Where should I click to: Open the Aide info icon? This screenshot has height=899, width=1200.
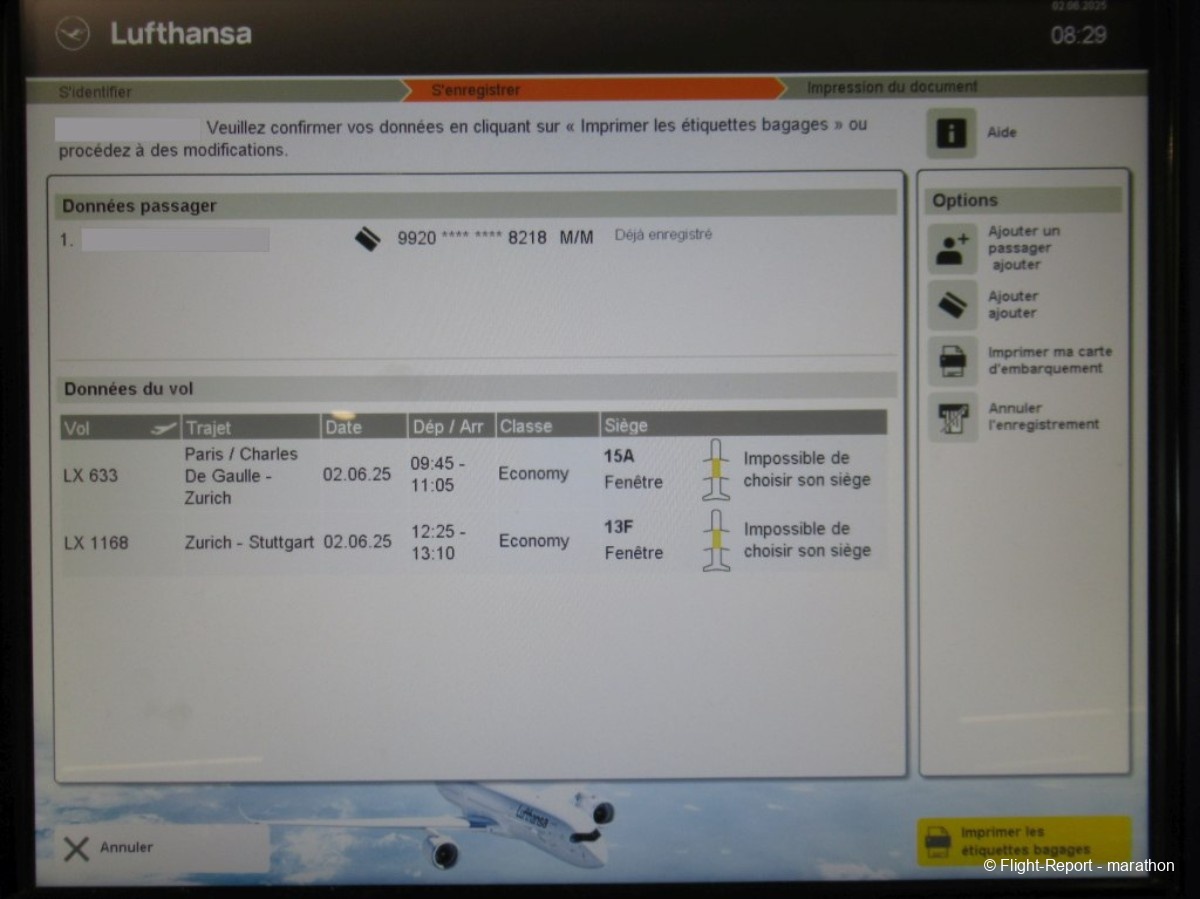[x=951, y=133]
